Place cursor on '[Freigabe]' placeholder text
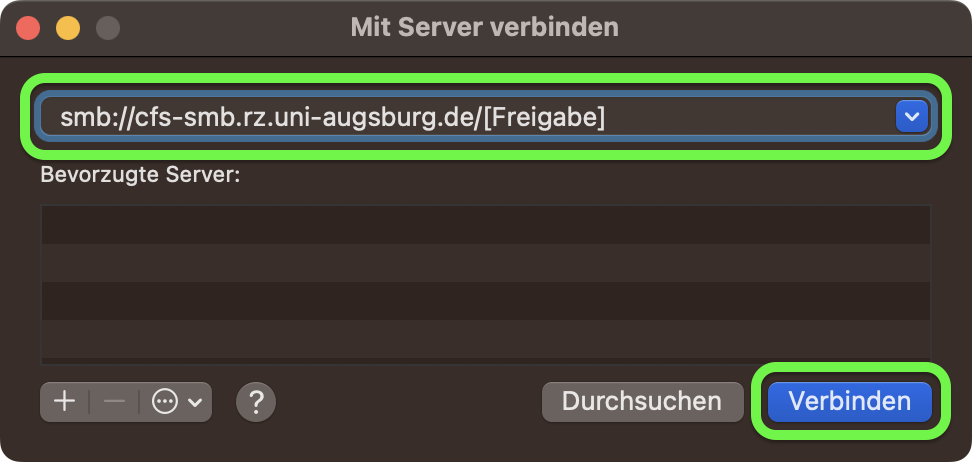The width and height of the screenshot is (972, 462). point(544,117)
